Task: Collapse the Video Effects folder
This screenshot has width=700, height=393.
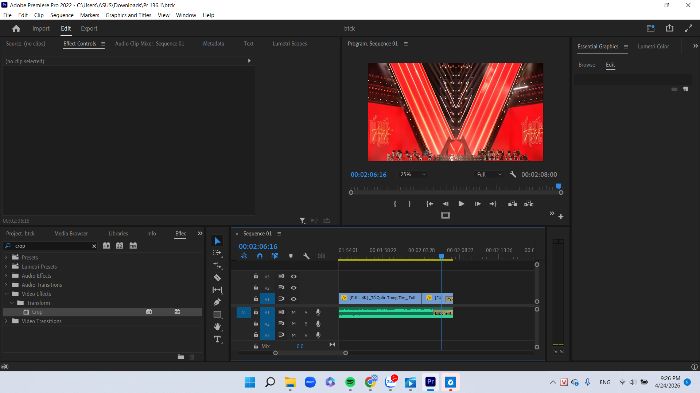Action: point(6,294)
